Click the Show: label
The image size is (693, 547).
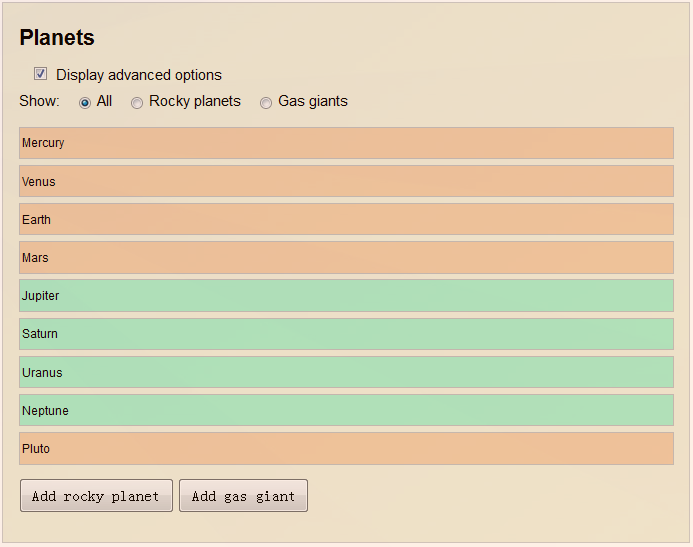point(39,101)
